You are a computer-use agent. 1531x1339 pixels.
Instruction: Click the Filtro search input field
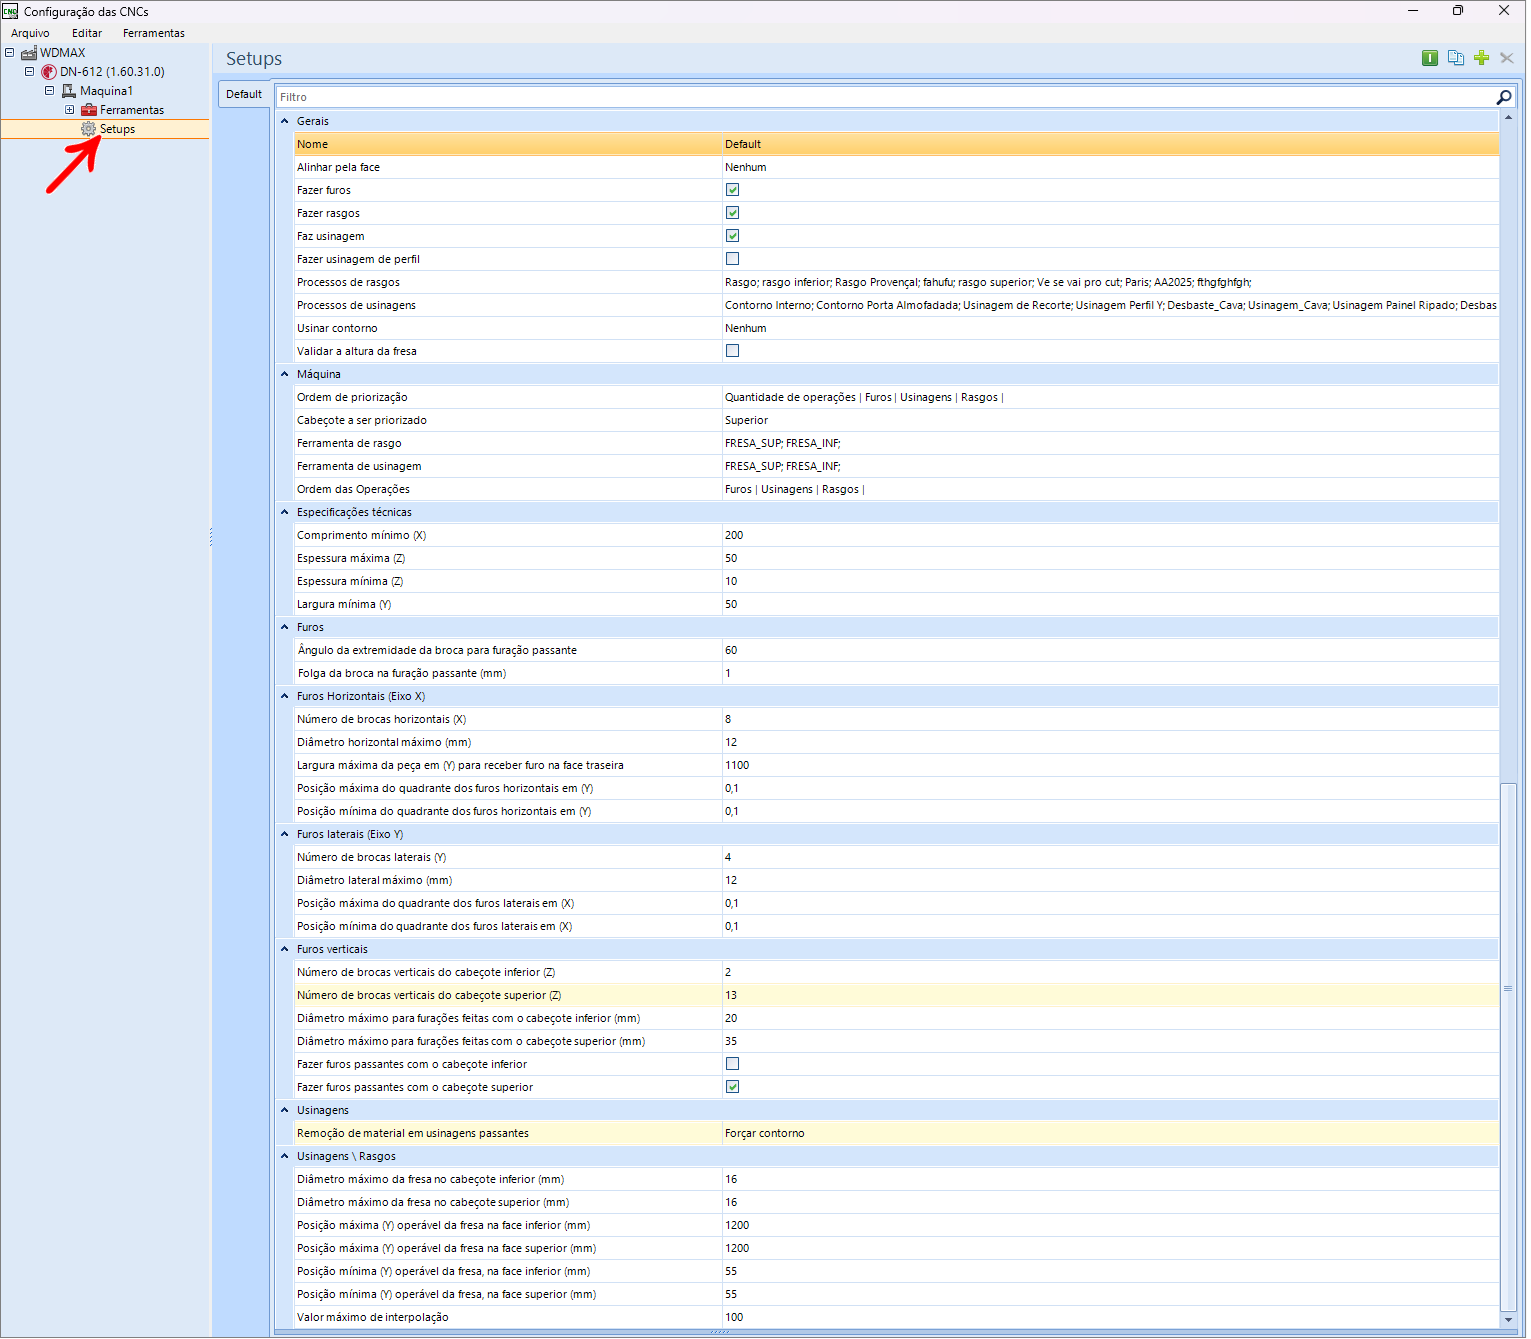tap(880, 97)
